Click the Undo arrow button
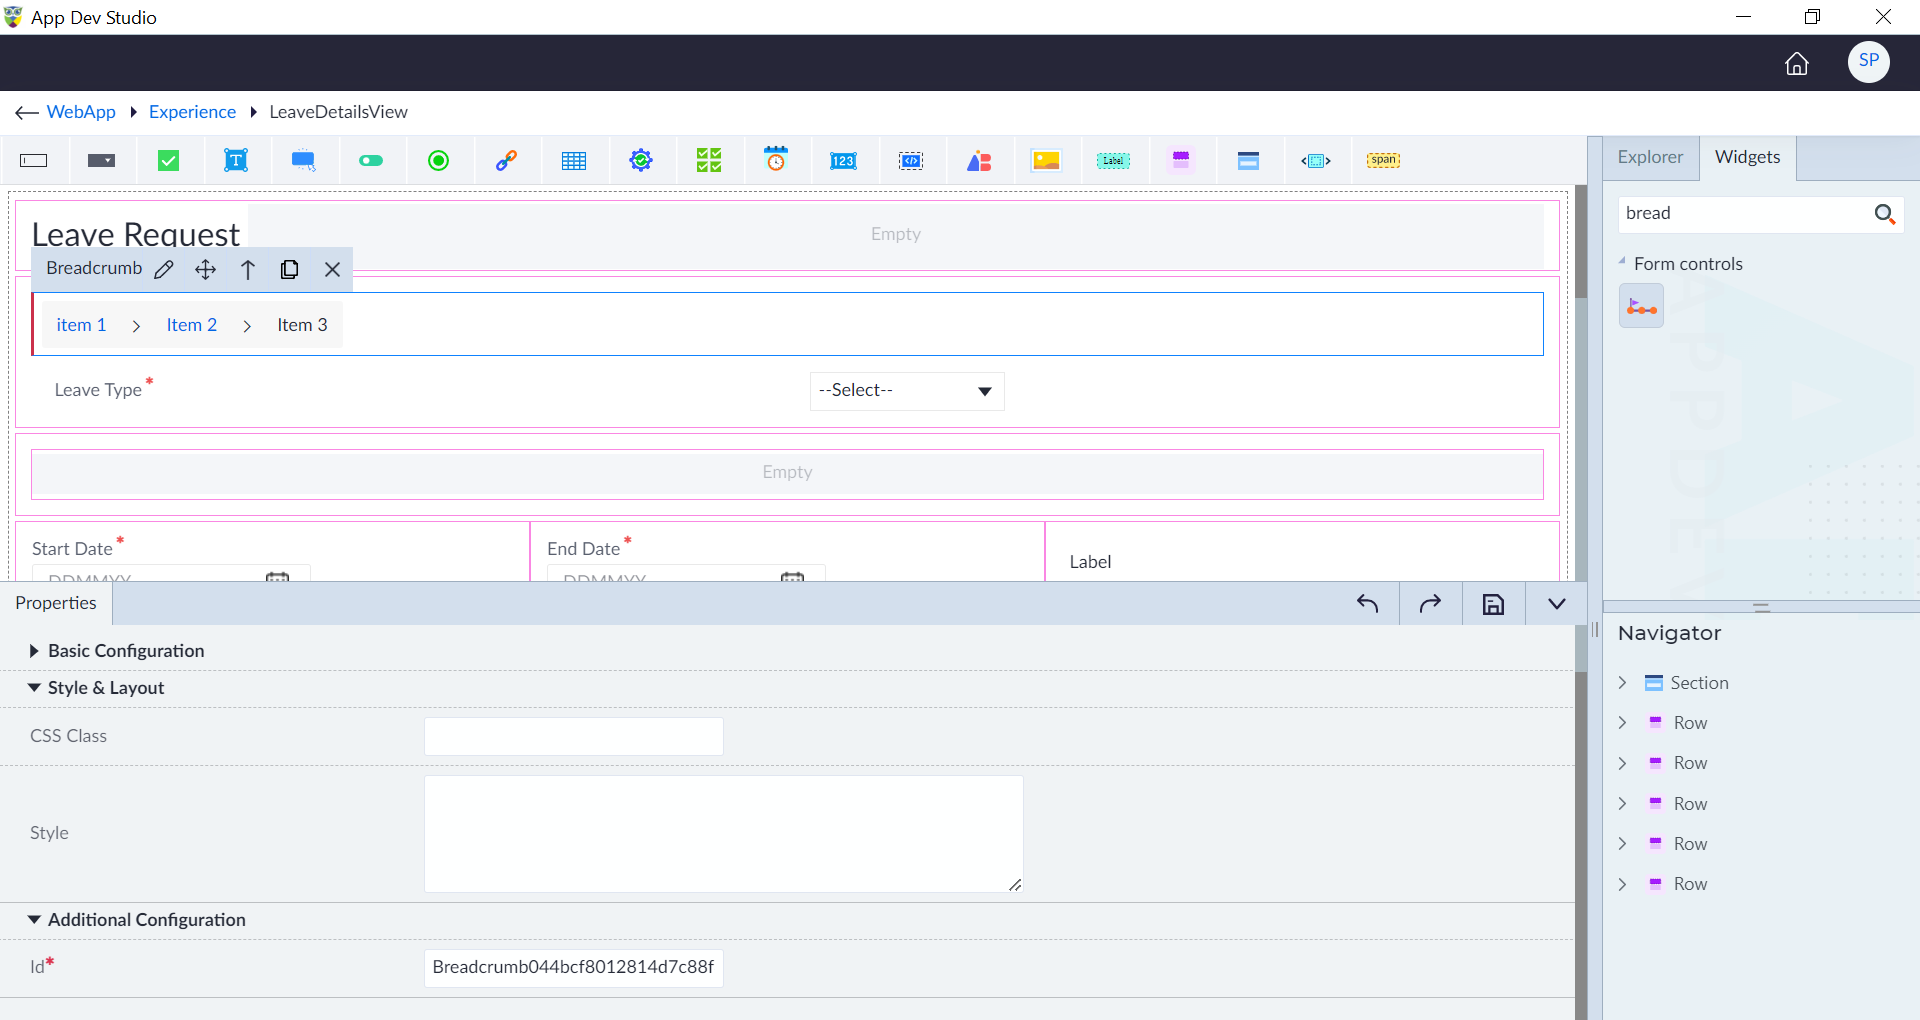 click(1367, 604)
